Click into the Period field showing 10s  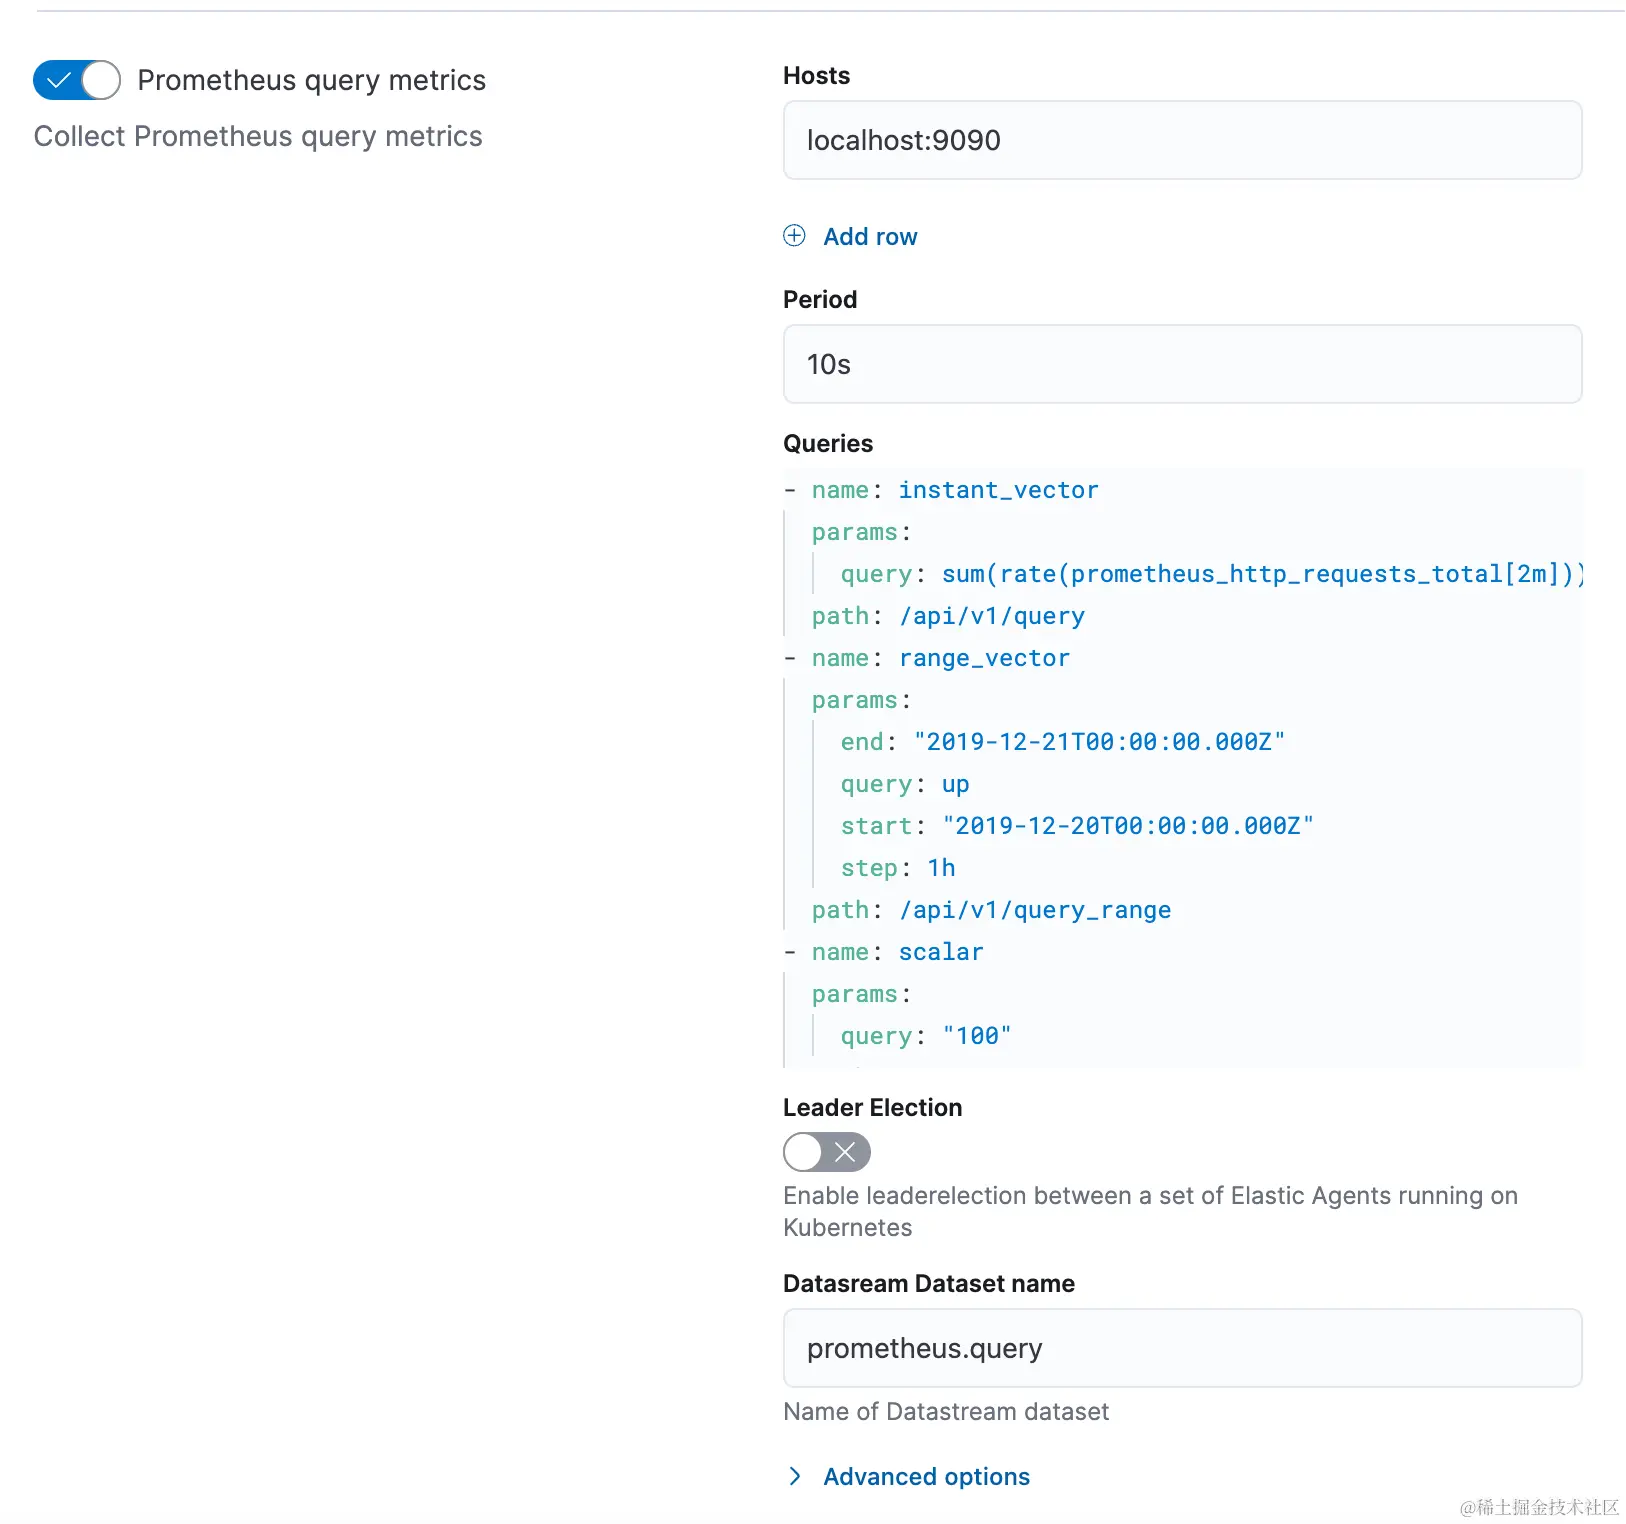1182,364
